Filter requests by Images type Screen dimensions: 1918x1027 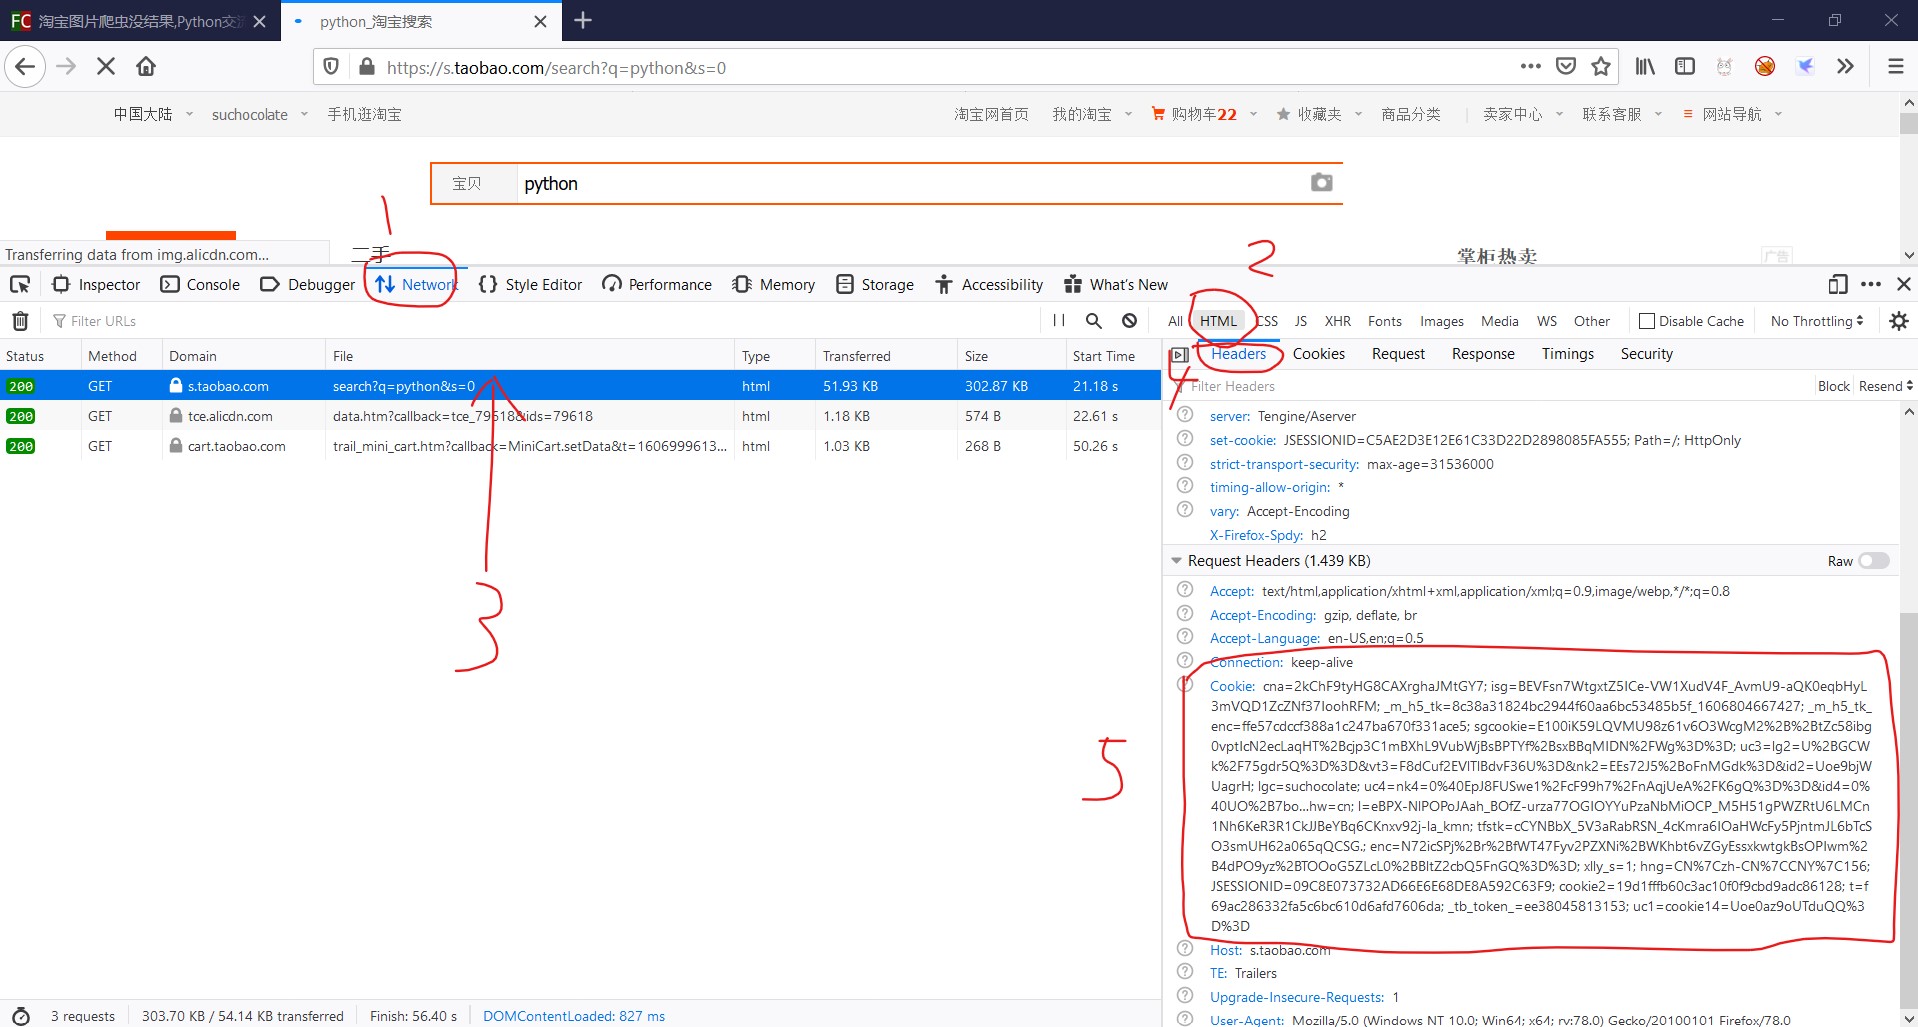click(1441, 321)
